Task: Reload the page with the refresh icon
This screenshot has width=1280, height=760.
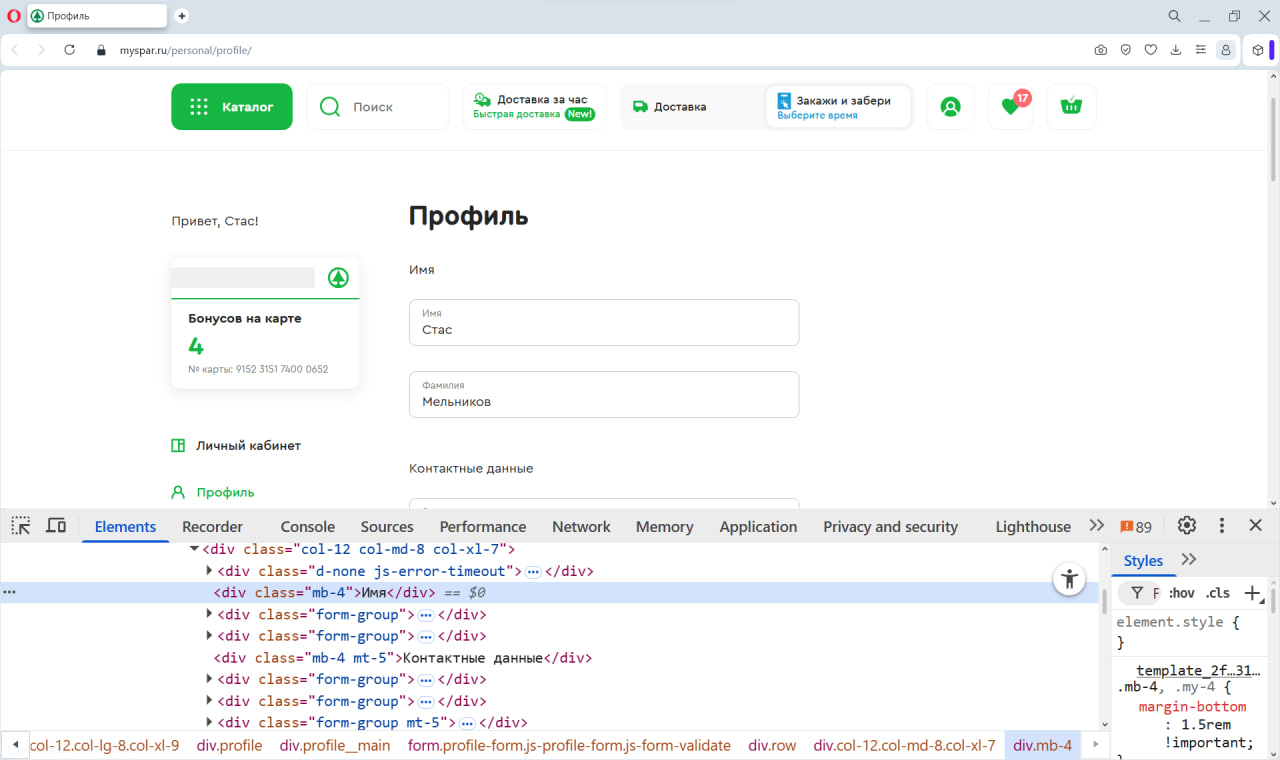Action: (69, 50)
